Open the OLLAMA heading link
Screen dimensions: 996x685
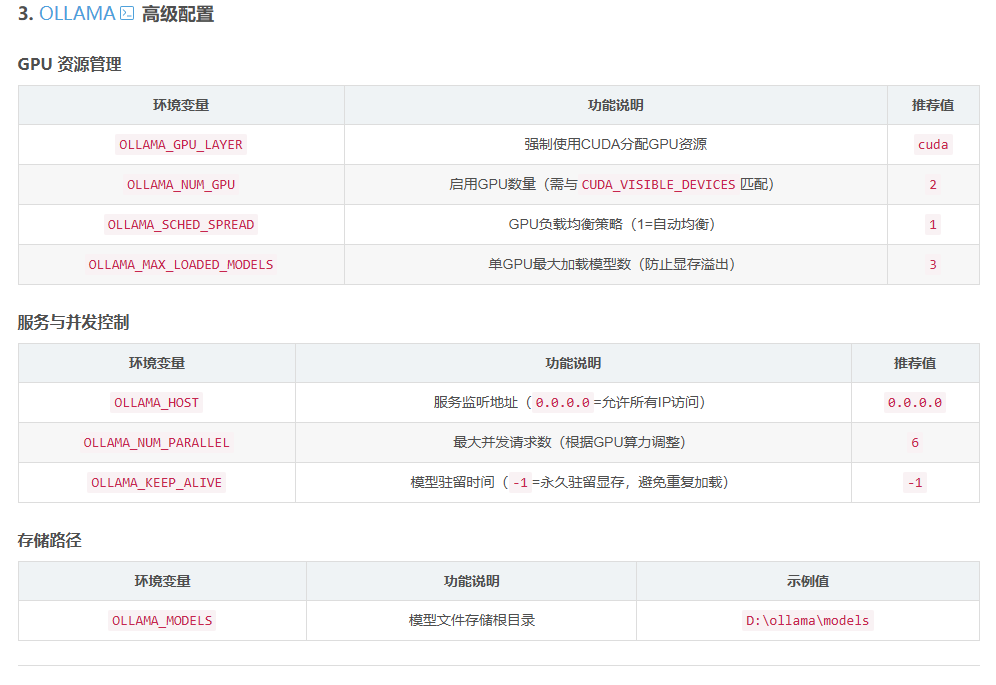(77, 13)
